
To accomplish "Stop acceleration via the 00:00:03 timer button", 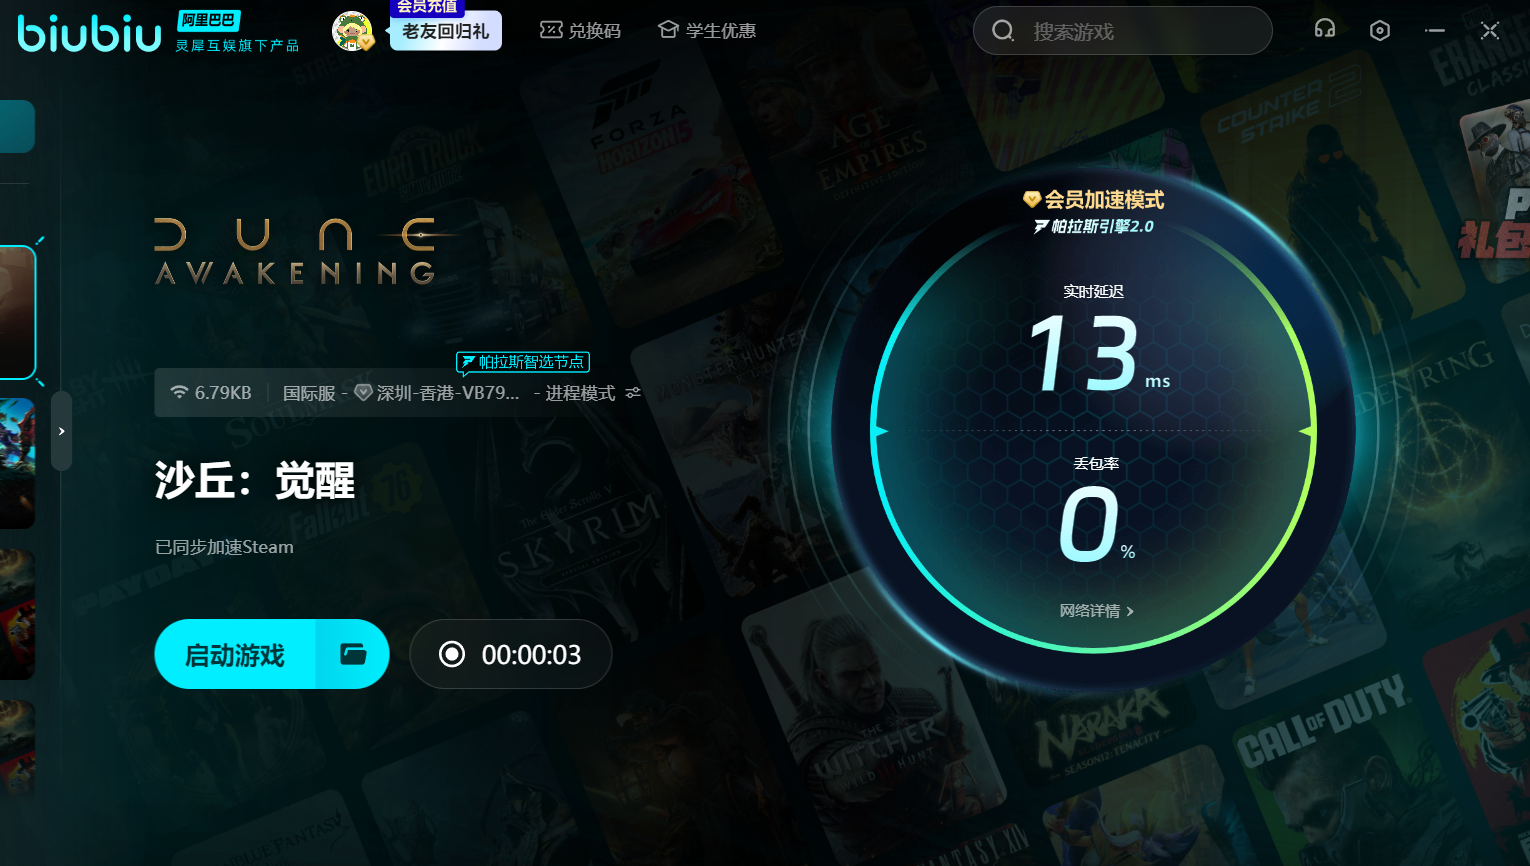I will (x=510, y=654).
